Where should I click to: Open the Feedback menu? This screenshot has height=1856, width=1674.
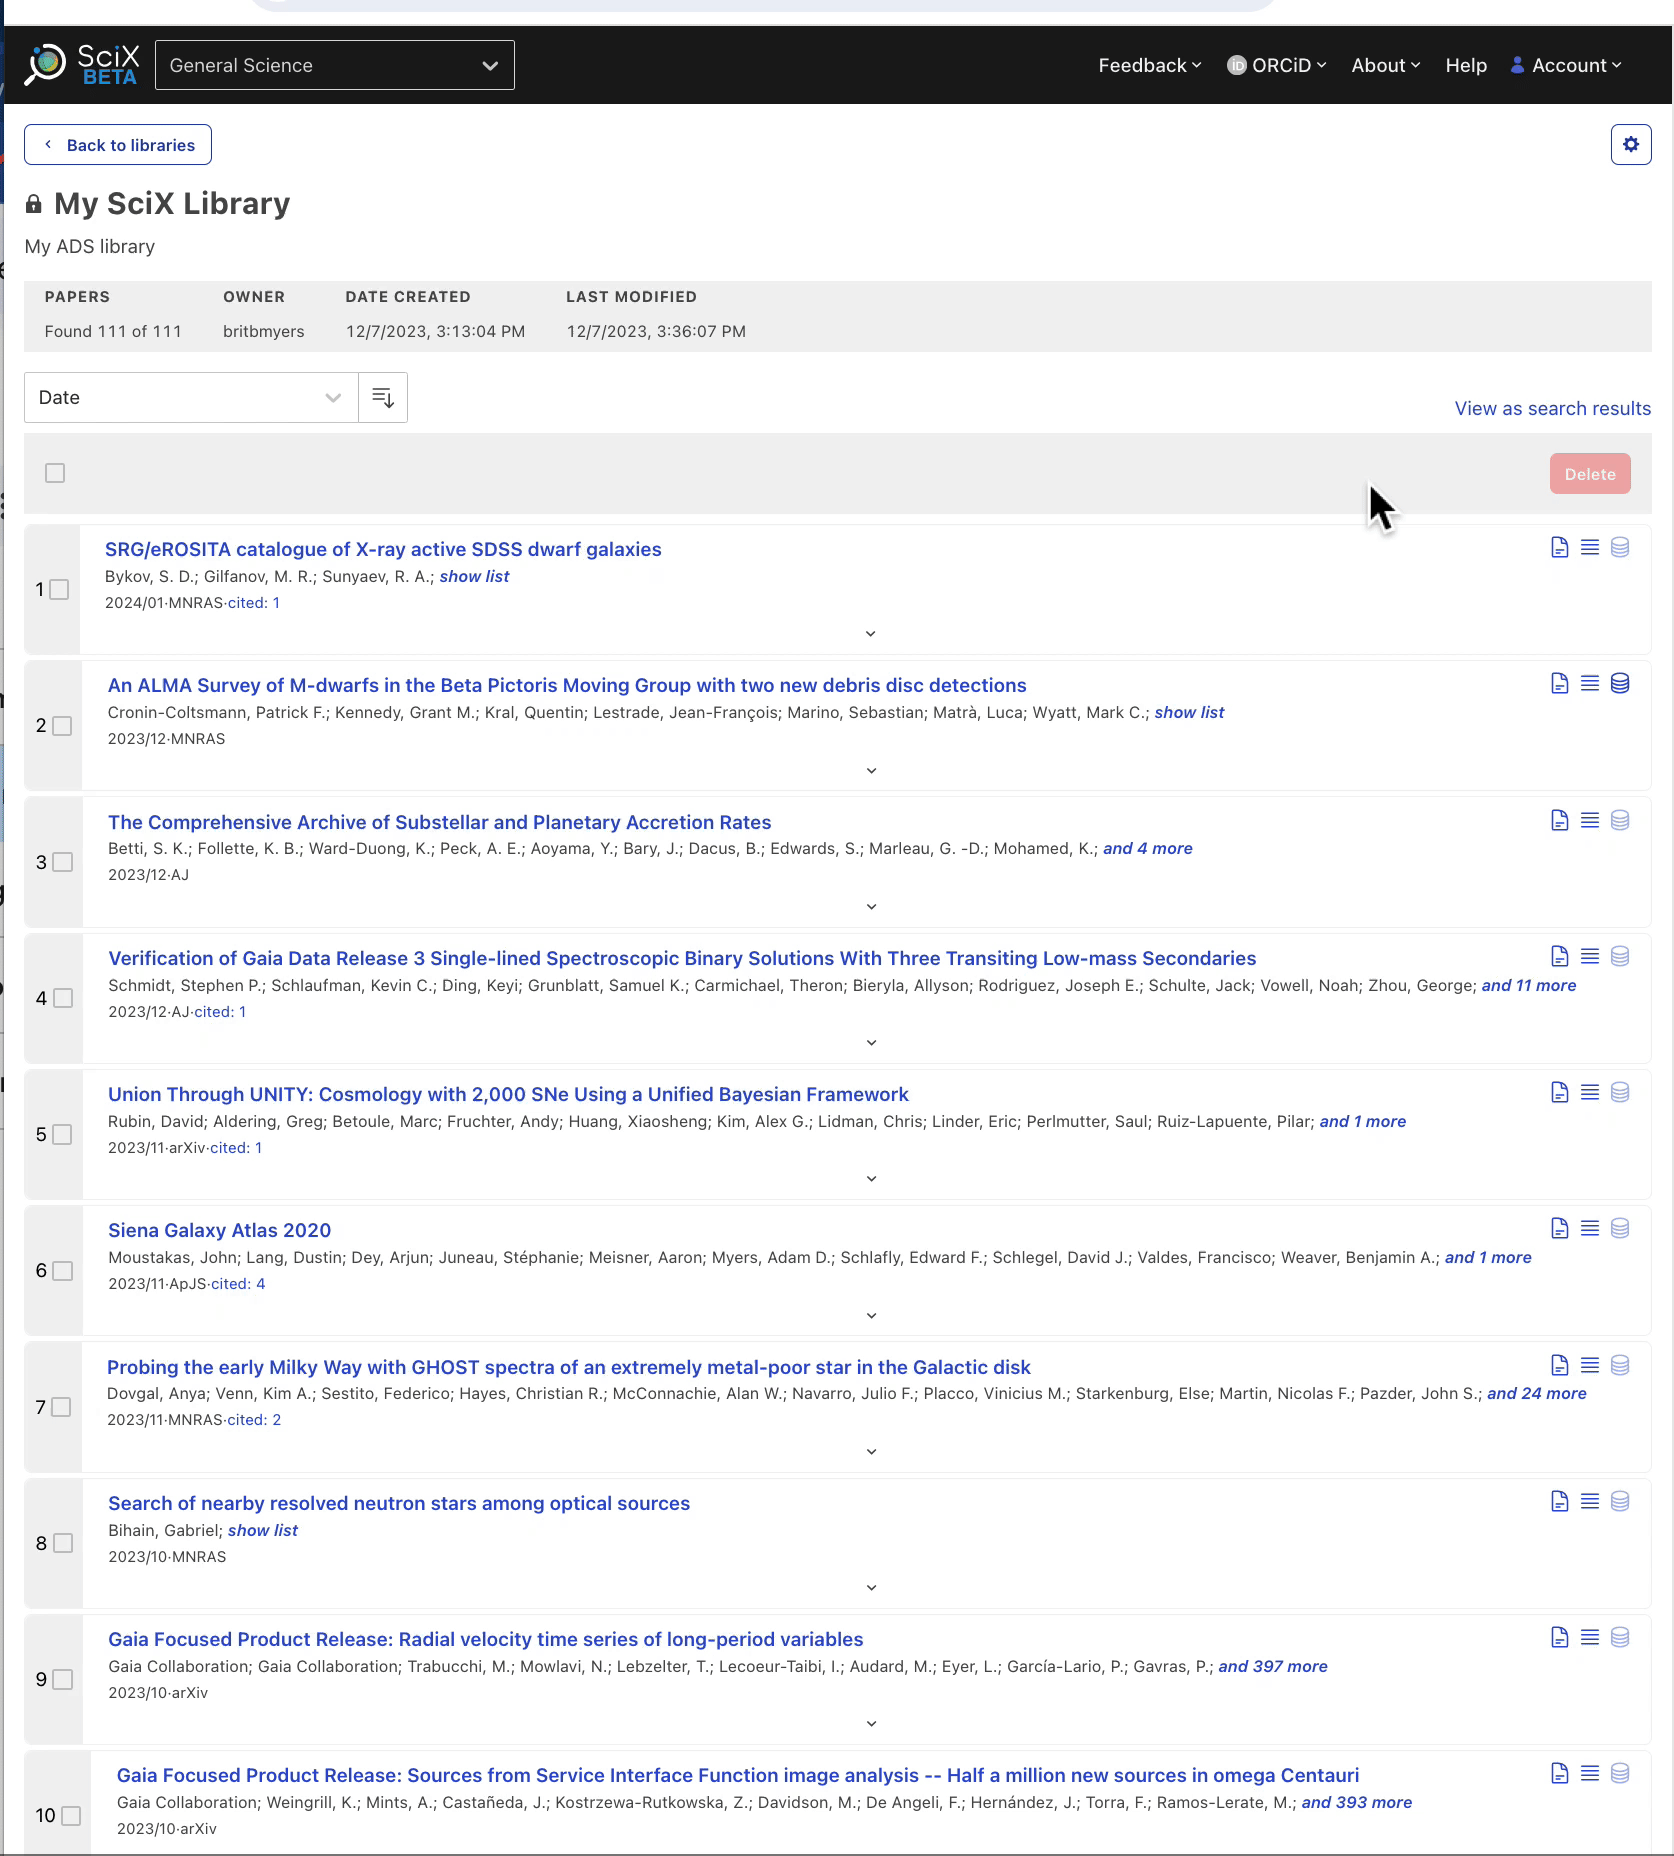pyautogui.click(x=1149, y=66)
